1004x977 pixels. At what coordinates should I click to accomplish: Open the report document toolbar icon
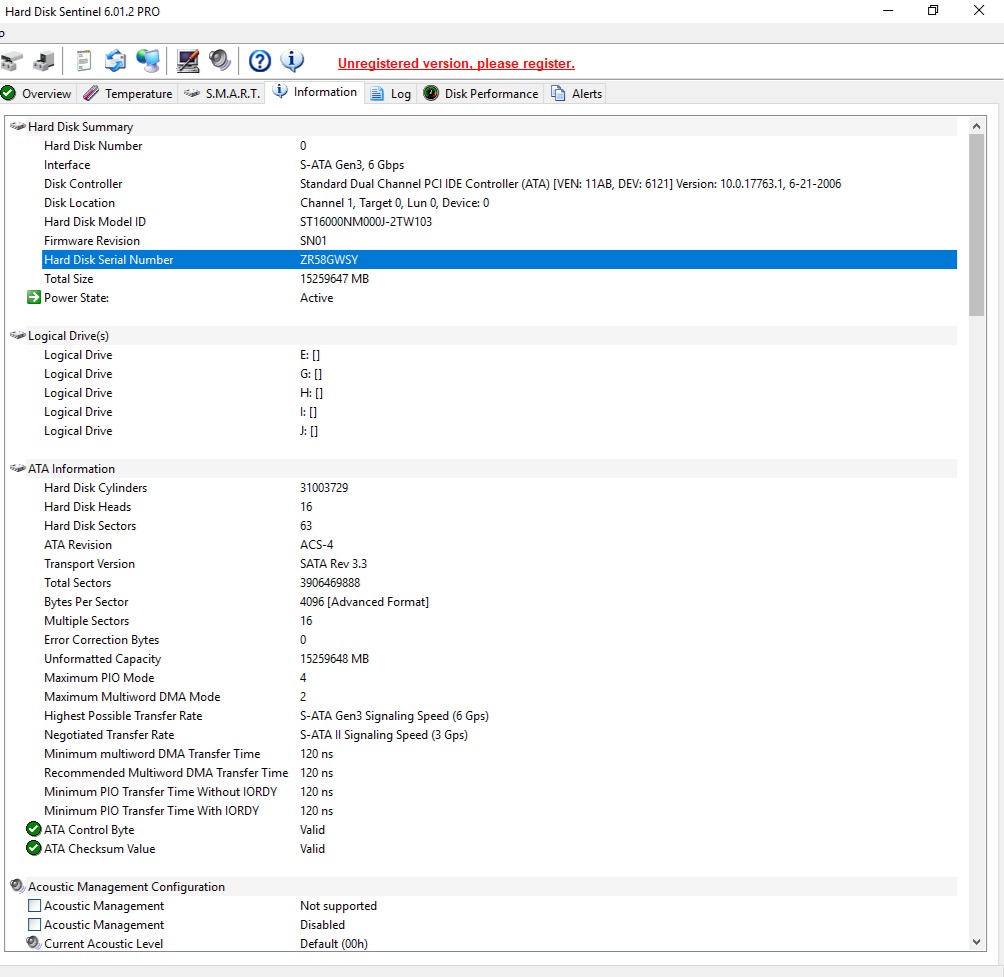83,61
